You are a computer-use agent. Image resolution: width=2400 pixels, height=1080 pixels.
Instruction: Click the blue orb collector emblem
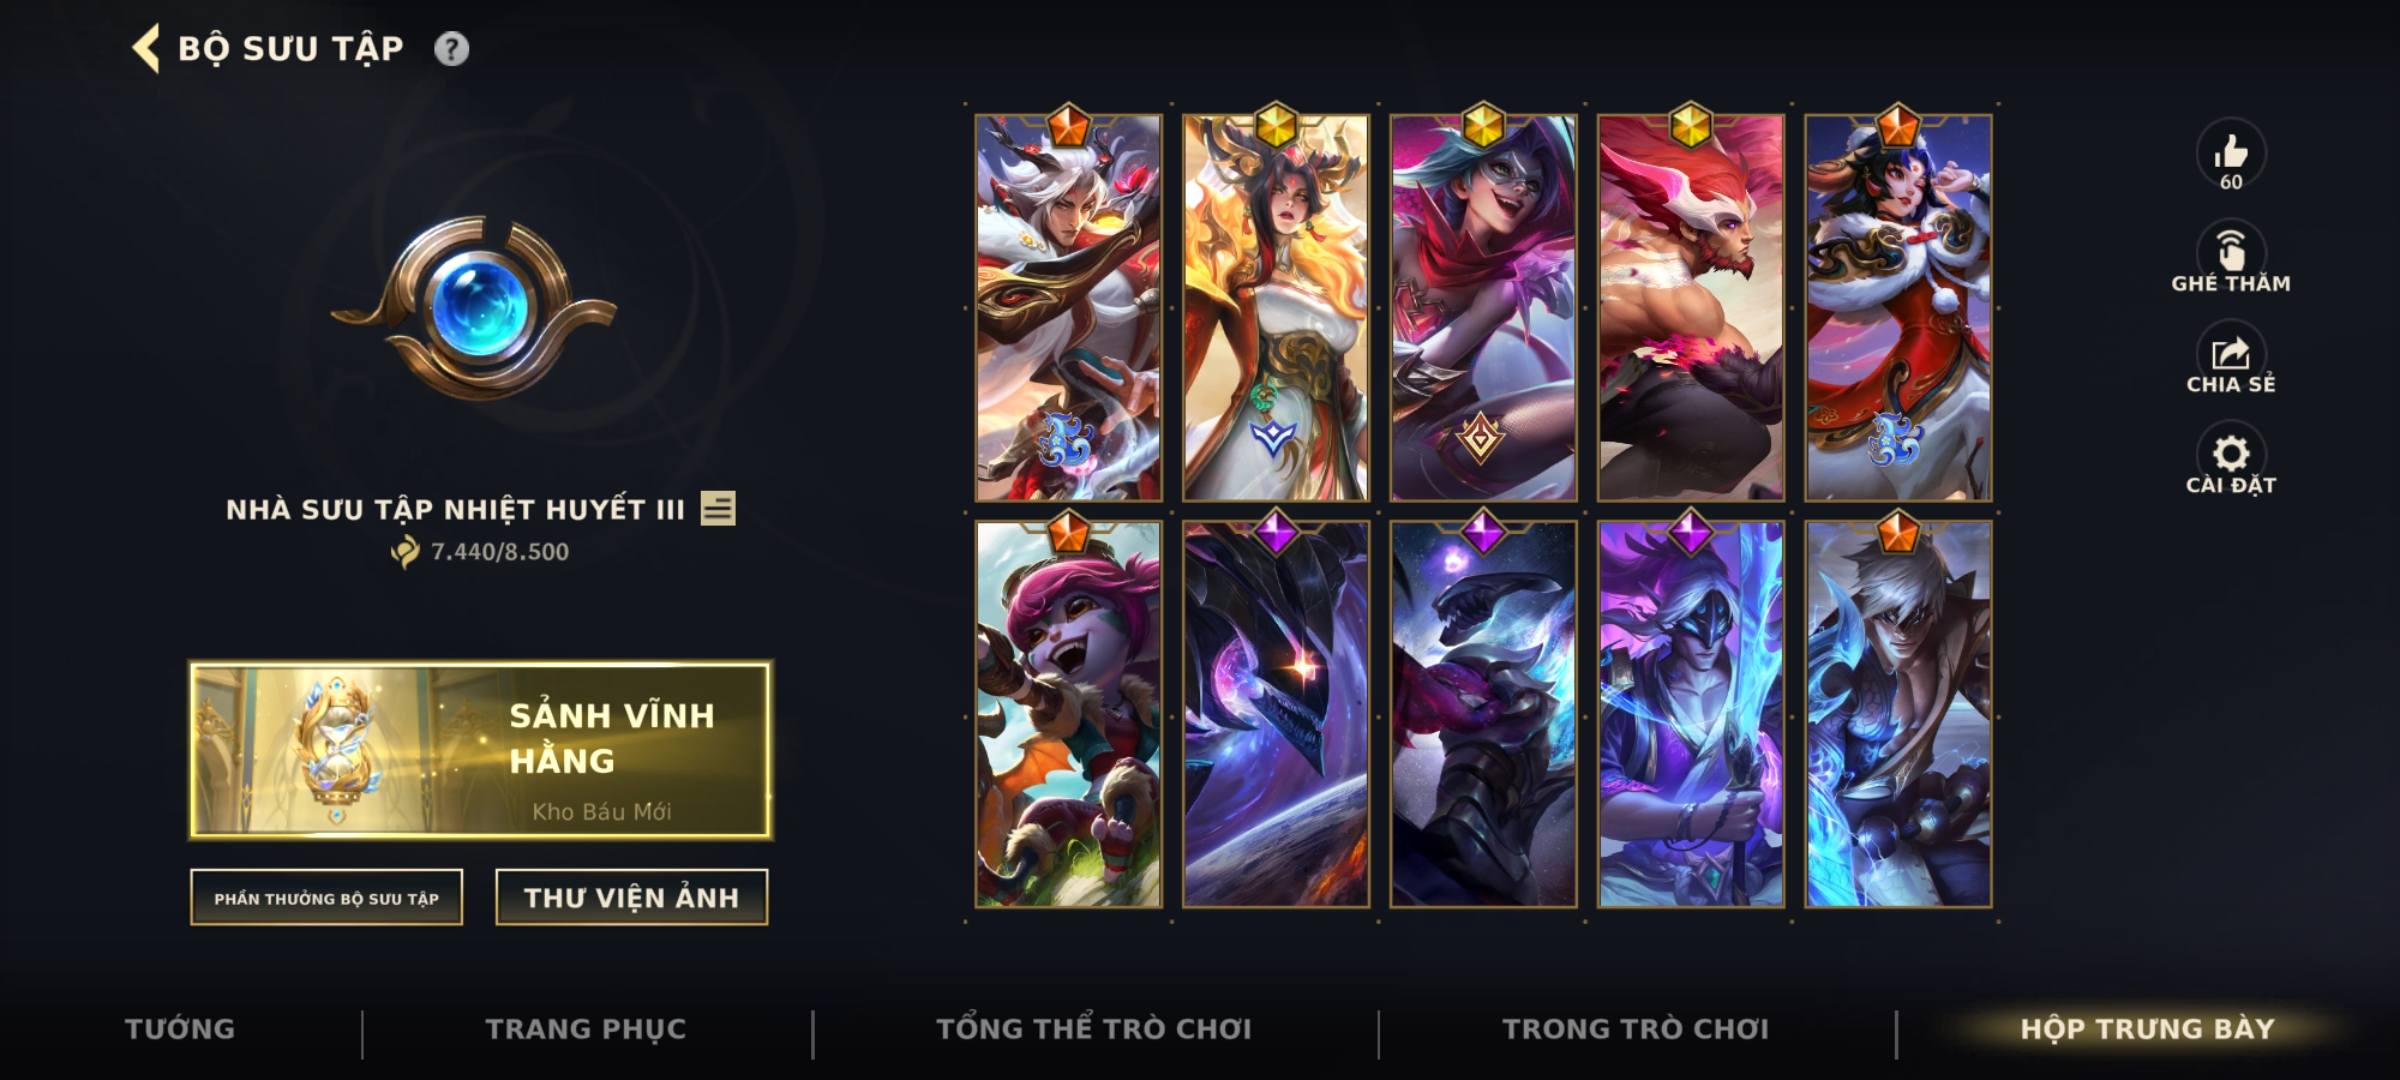(474, 307)
